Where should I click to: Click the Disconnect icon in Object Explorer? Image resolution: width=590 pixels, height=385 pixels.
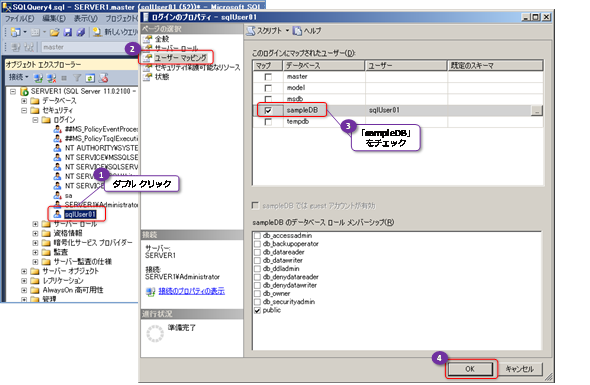click(52, 78)
